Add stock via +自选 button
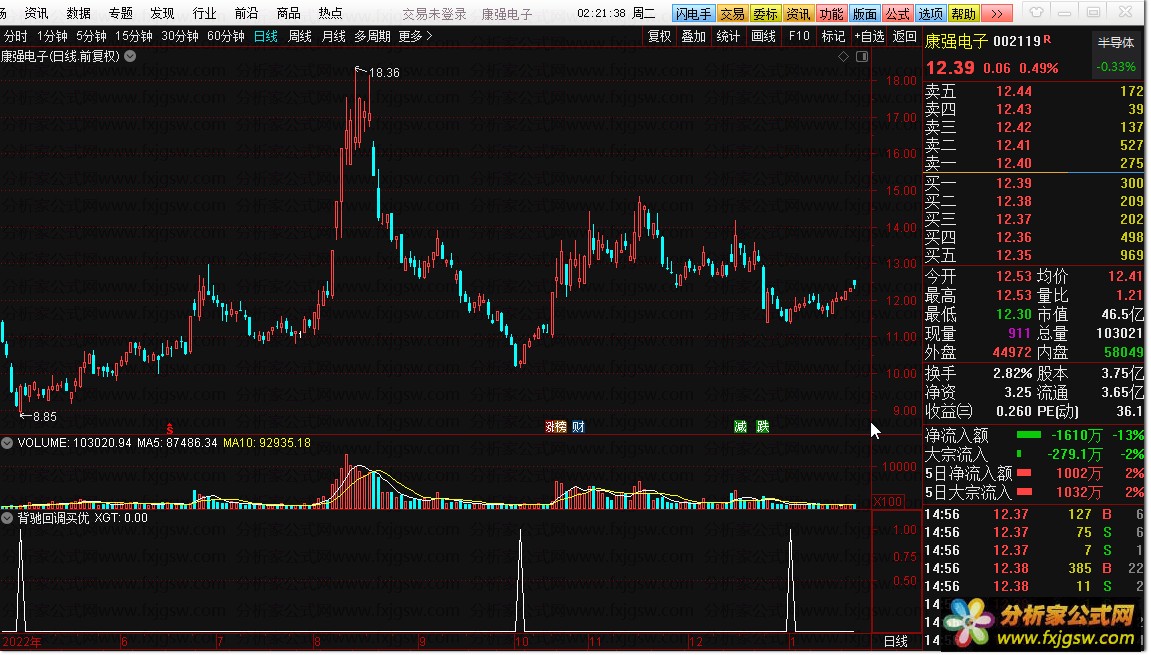1151x655 pixels. pyautogui.click(x=869, y=36)
